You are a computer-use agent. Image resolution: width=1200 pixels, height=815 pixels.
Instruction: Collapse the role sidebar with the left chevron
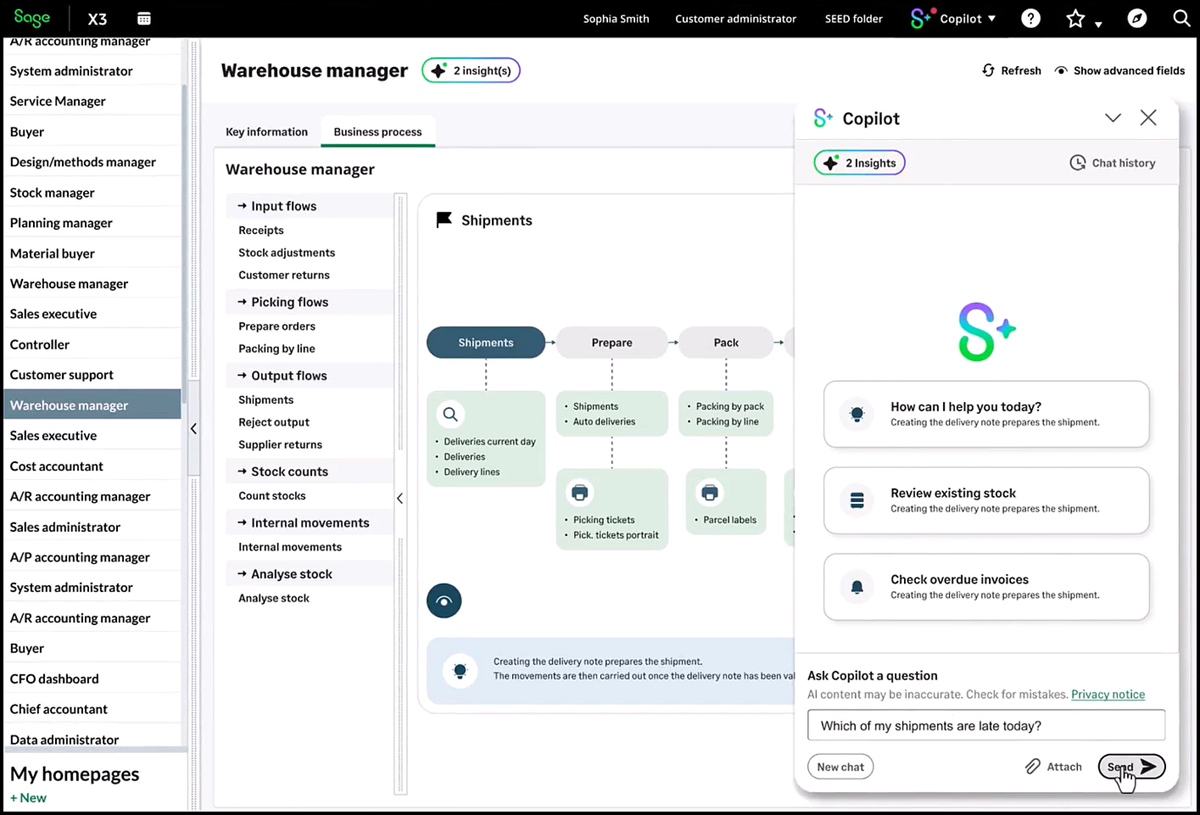[193, 428]
